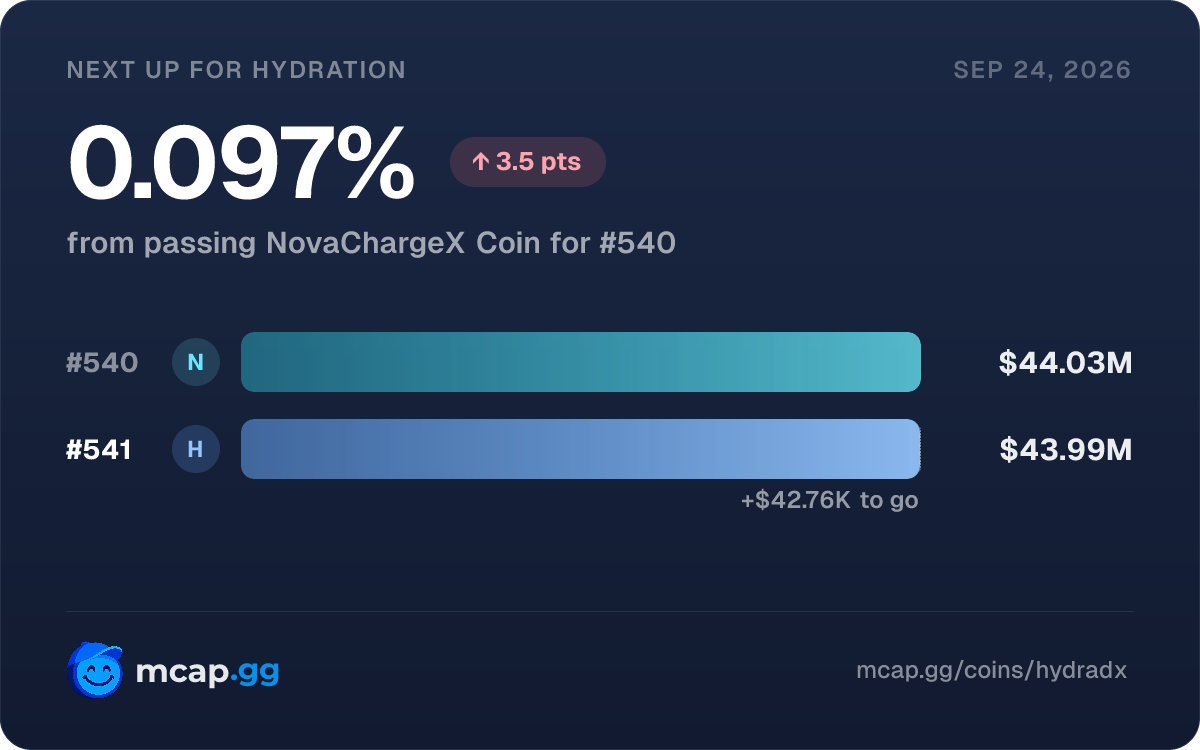Click the mcap.gg smiley mascot logo
1200x750 pixels.
point(95,670)
